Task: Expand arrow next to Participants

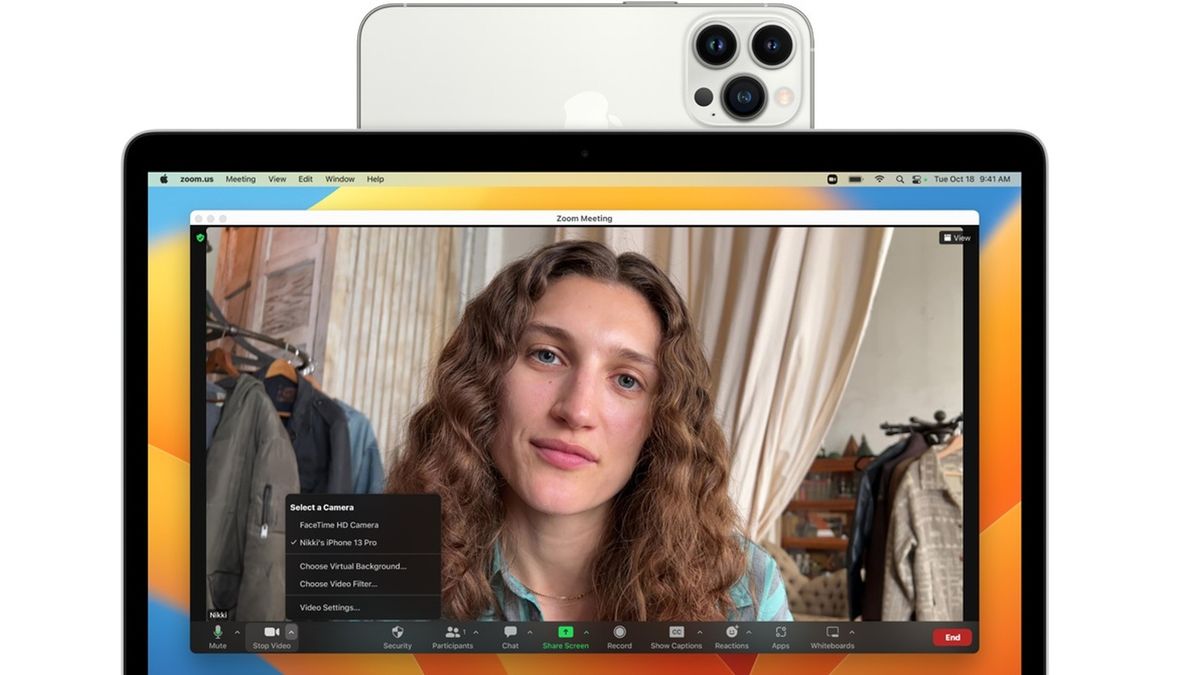Action: pos(475,632)
